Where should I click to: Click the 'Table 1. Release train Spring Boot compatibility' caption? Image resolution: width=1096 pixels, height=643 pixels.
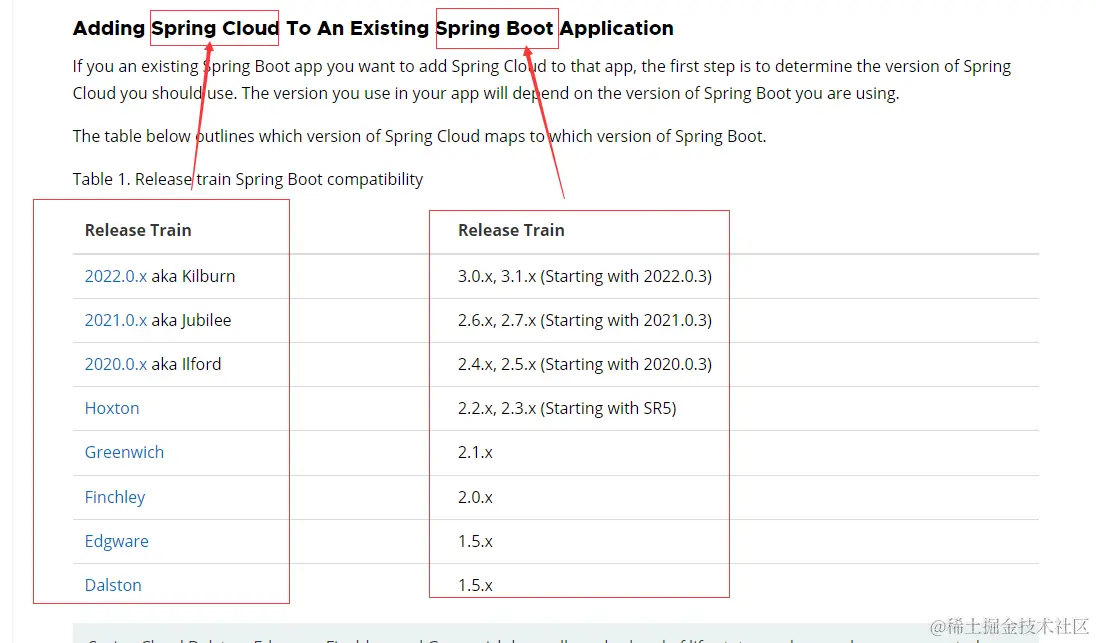(x=247, y=179)
